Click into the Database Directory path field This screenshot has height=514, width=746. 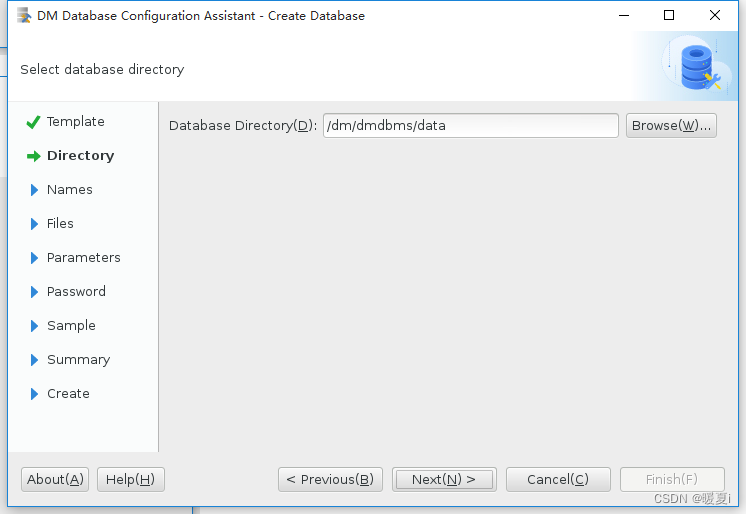(471, 126)
